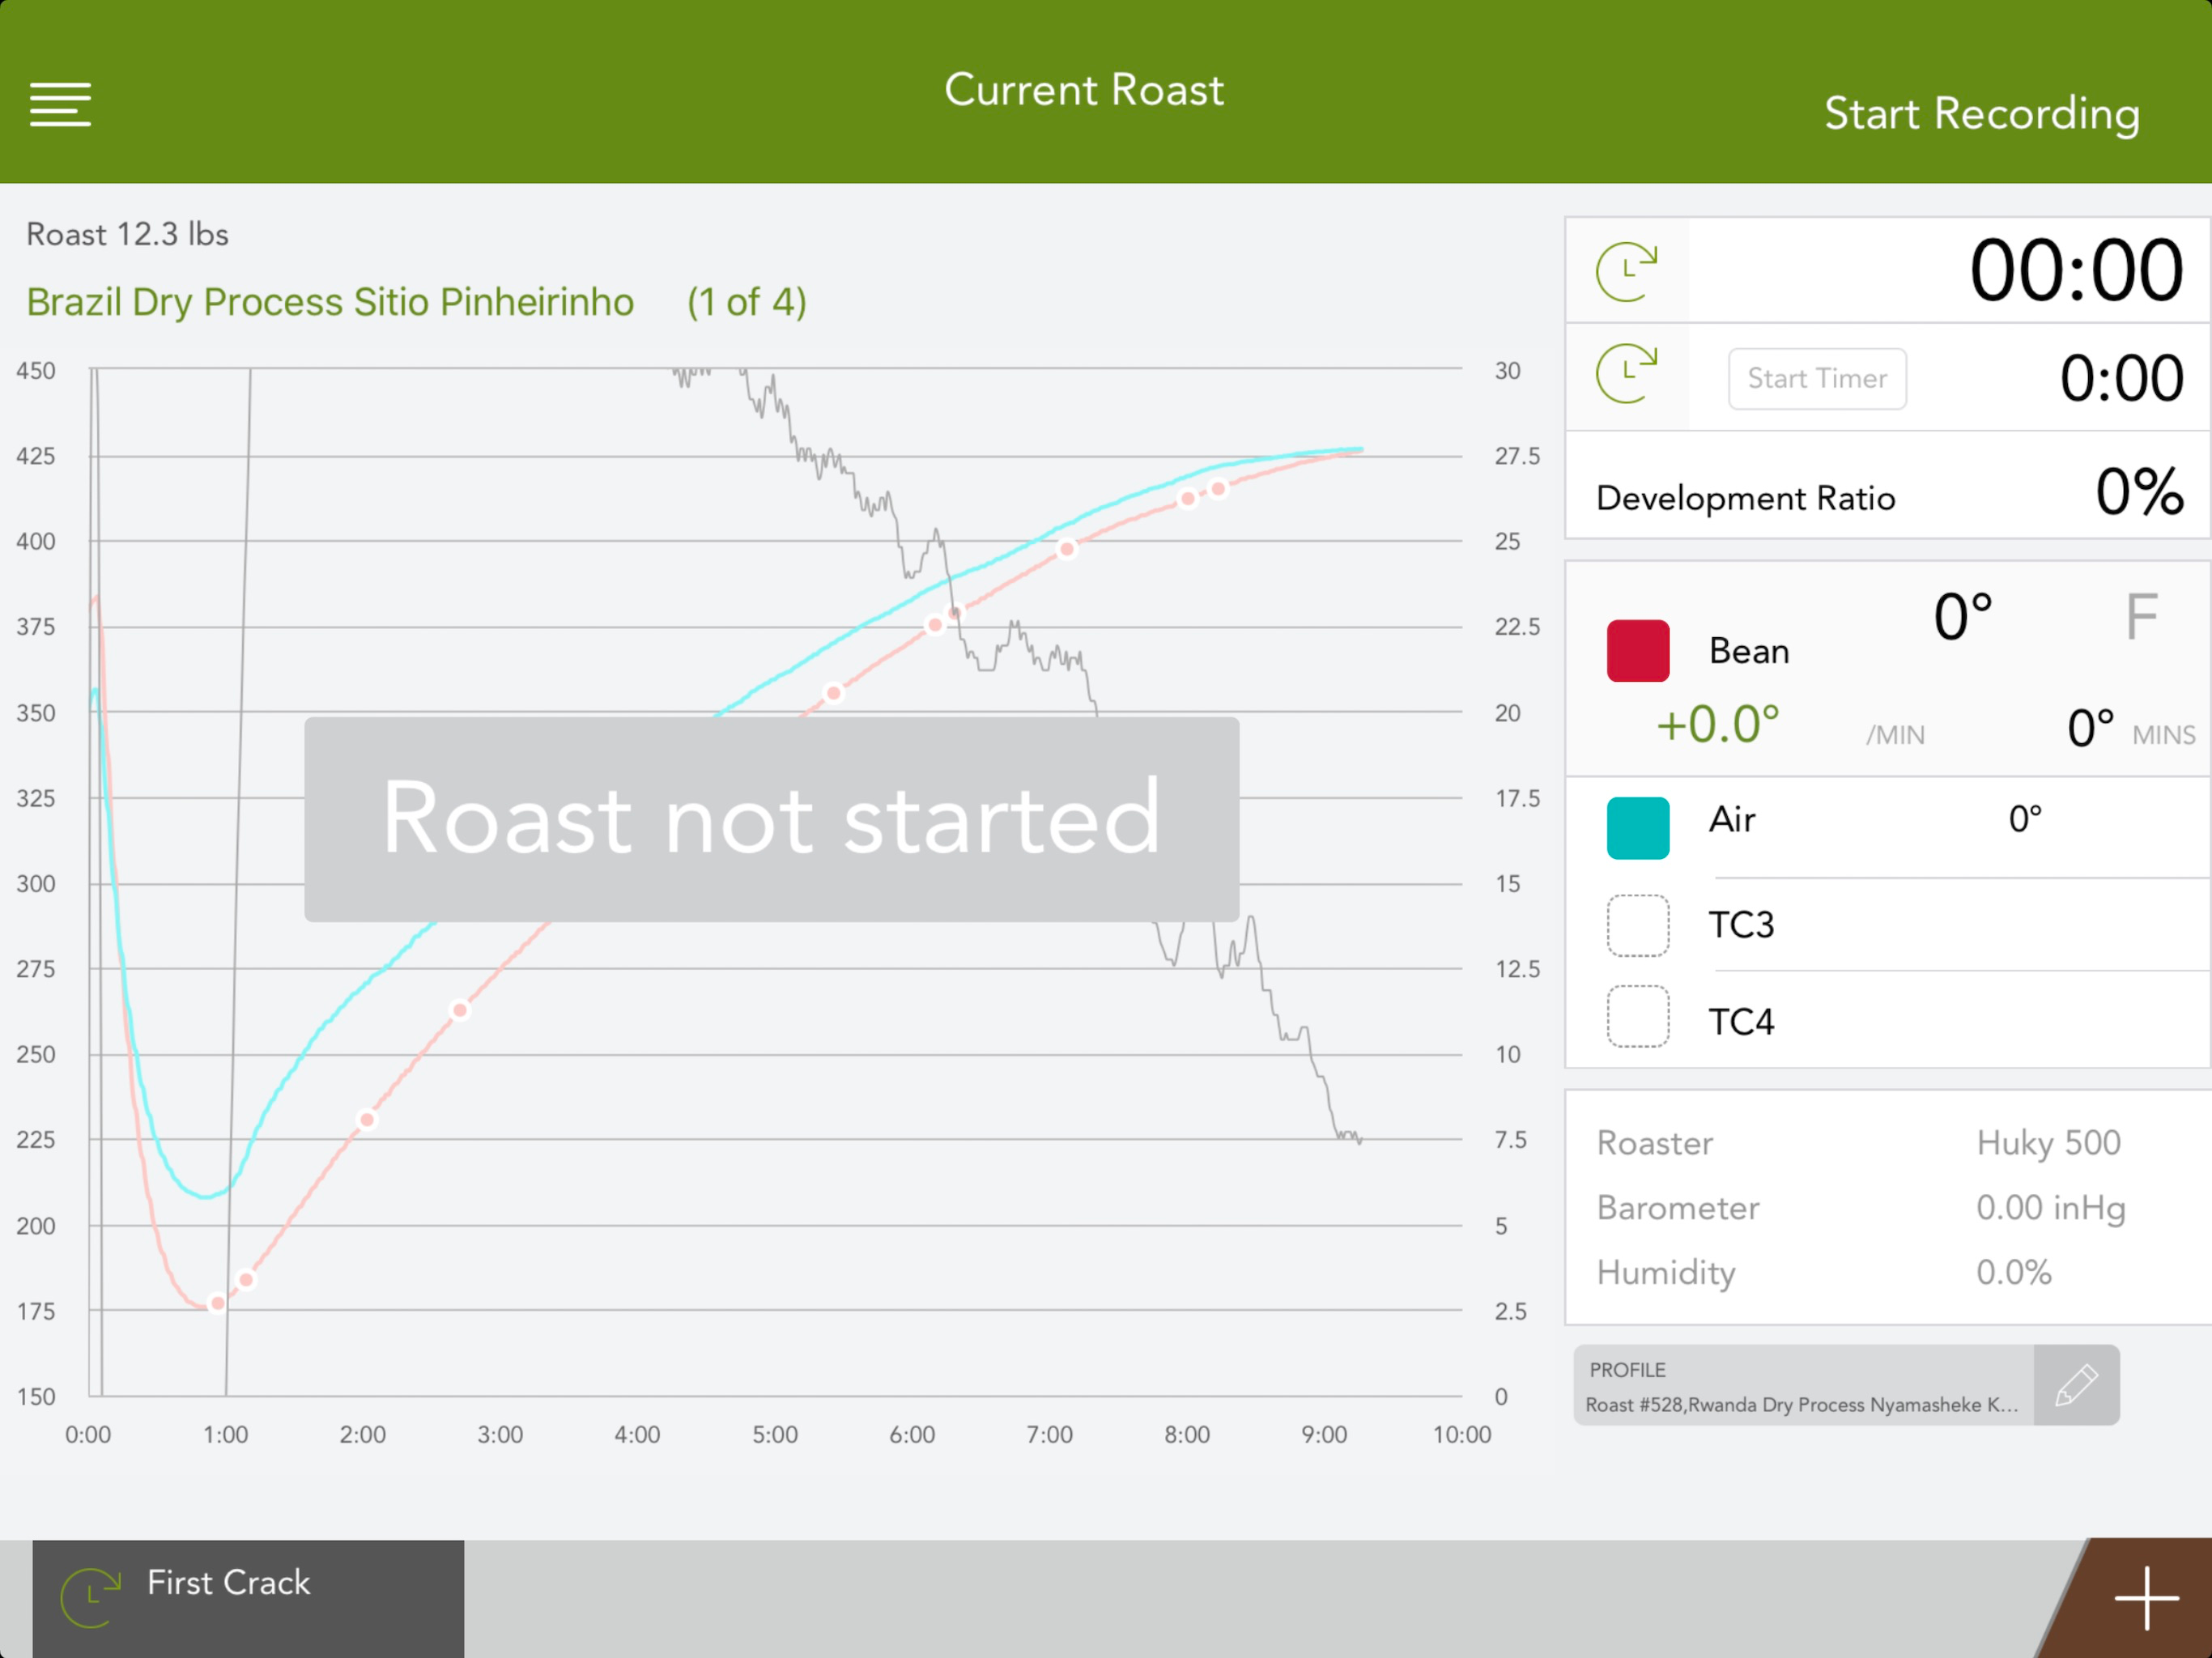Open the Roast #528 profile selector

1803,1385
